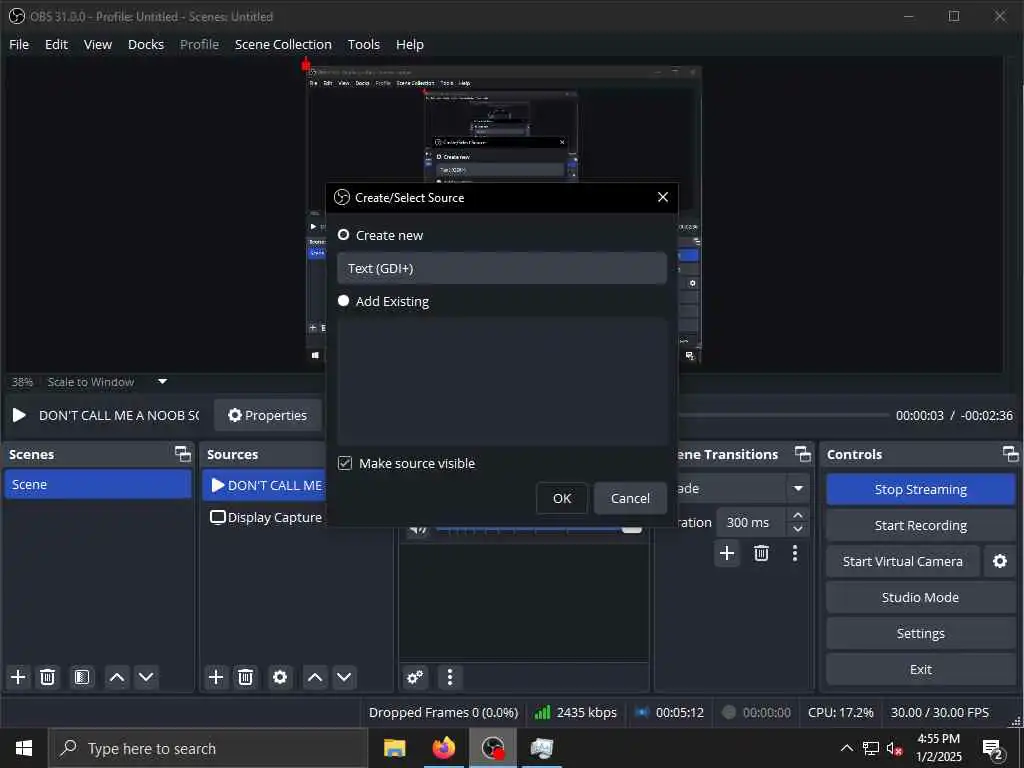This screenshot has width=1024, height=768.
Task: Open the Tools menu
Action: tap(364, 44)
